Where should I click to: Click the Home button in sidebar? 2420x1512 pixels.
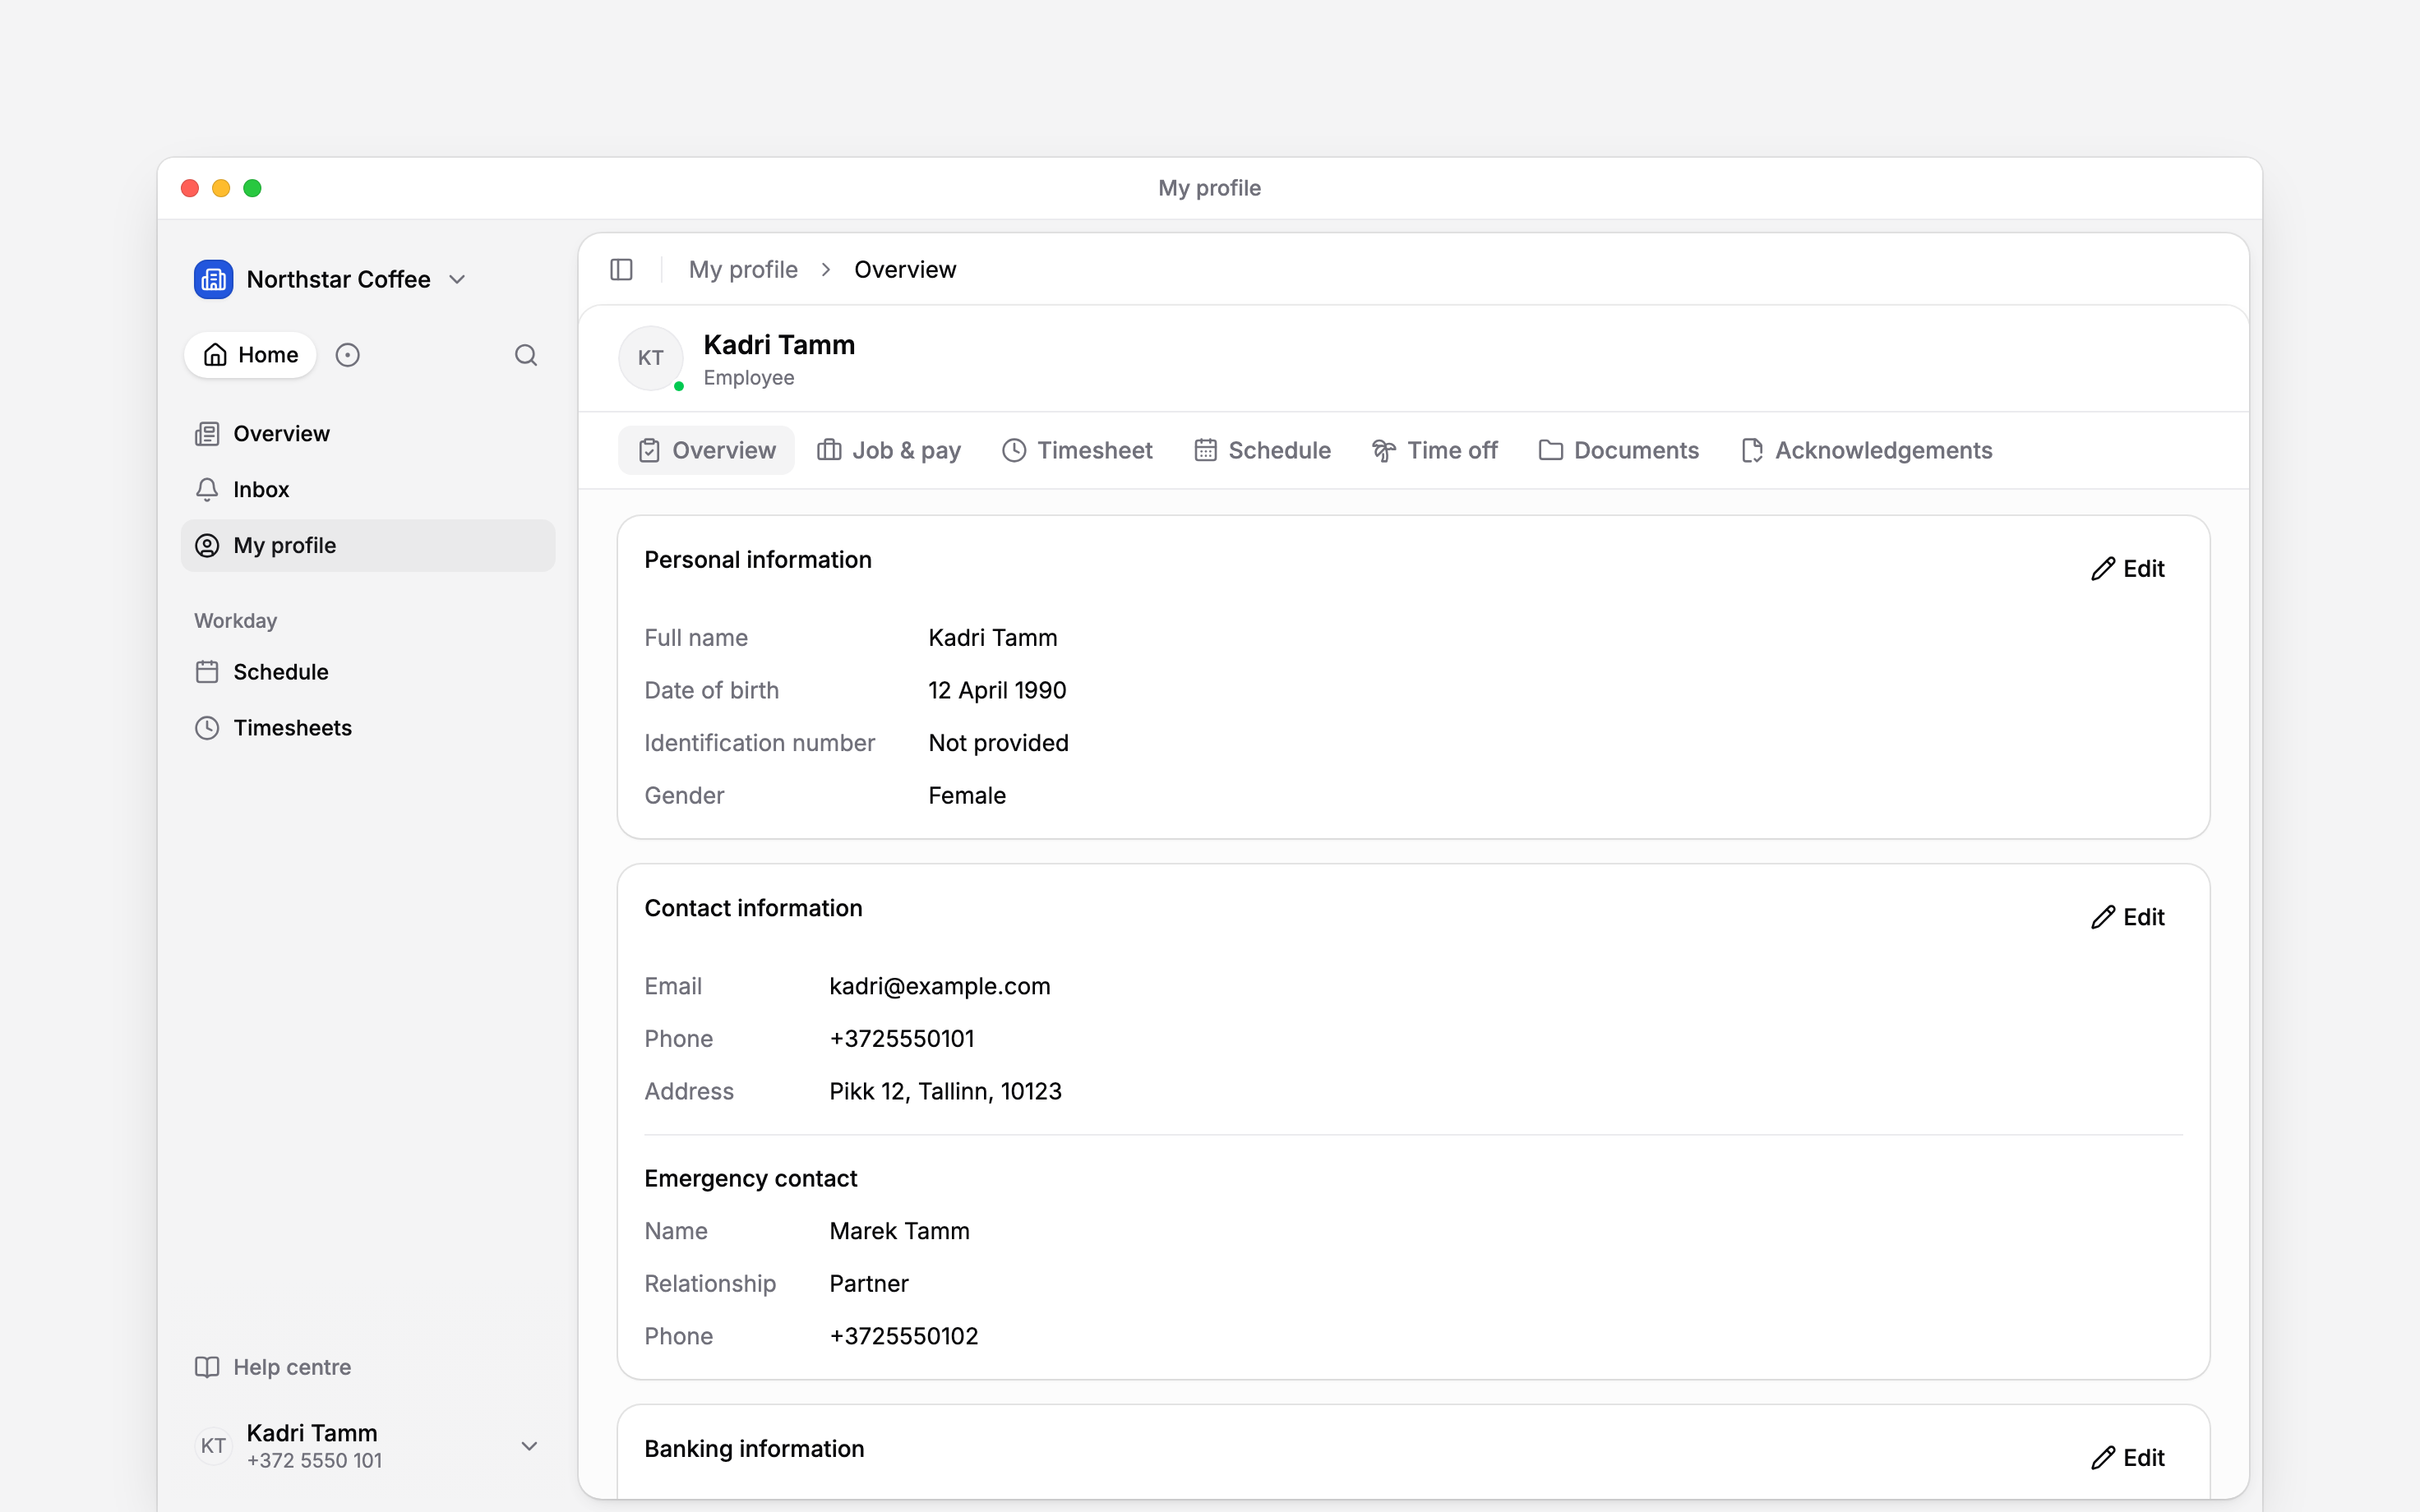coord(250,355)
